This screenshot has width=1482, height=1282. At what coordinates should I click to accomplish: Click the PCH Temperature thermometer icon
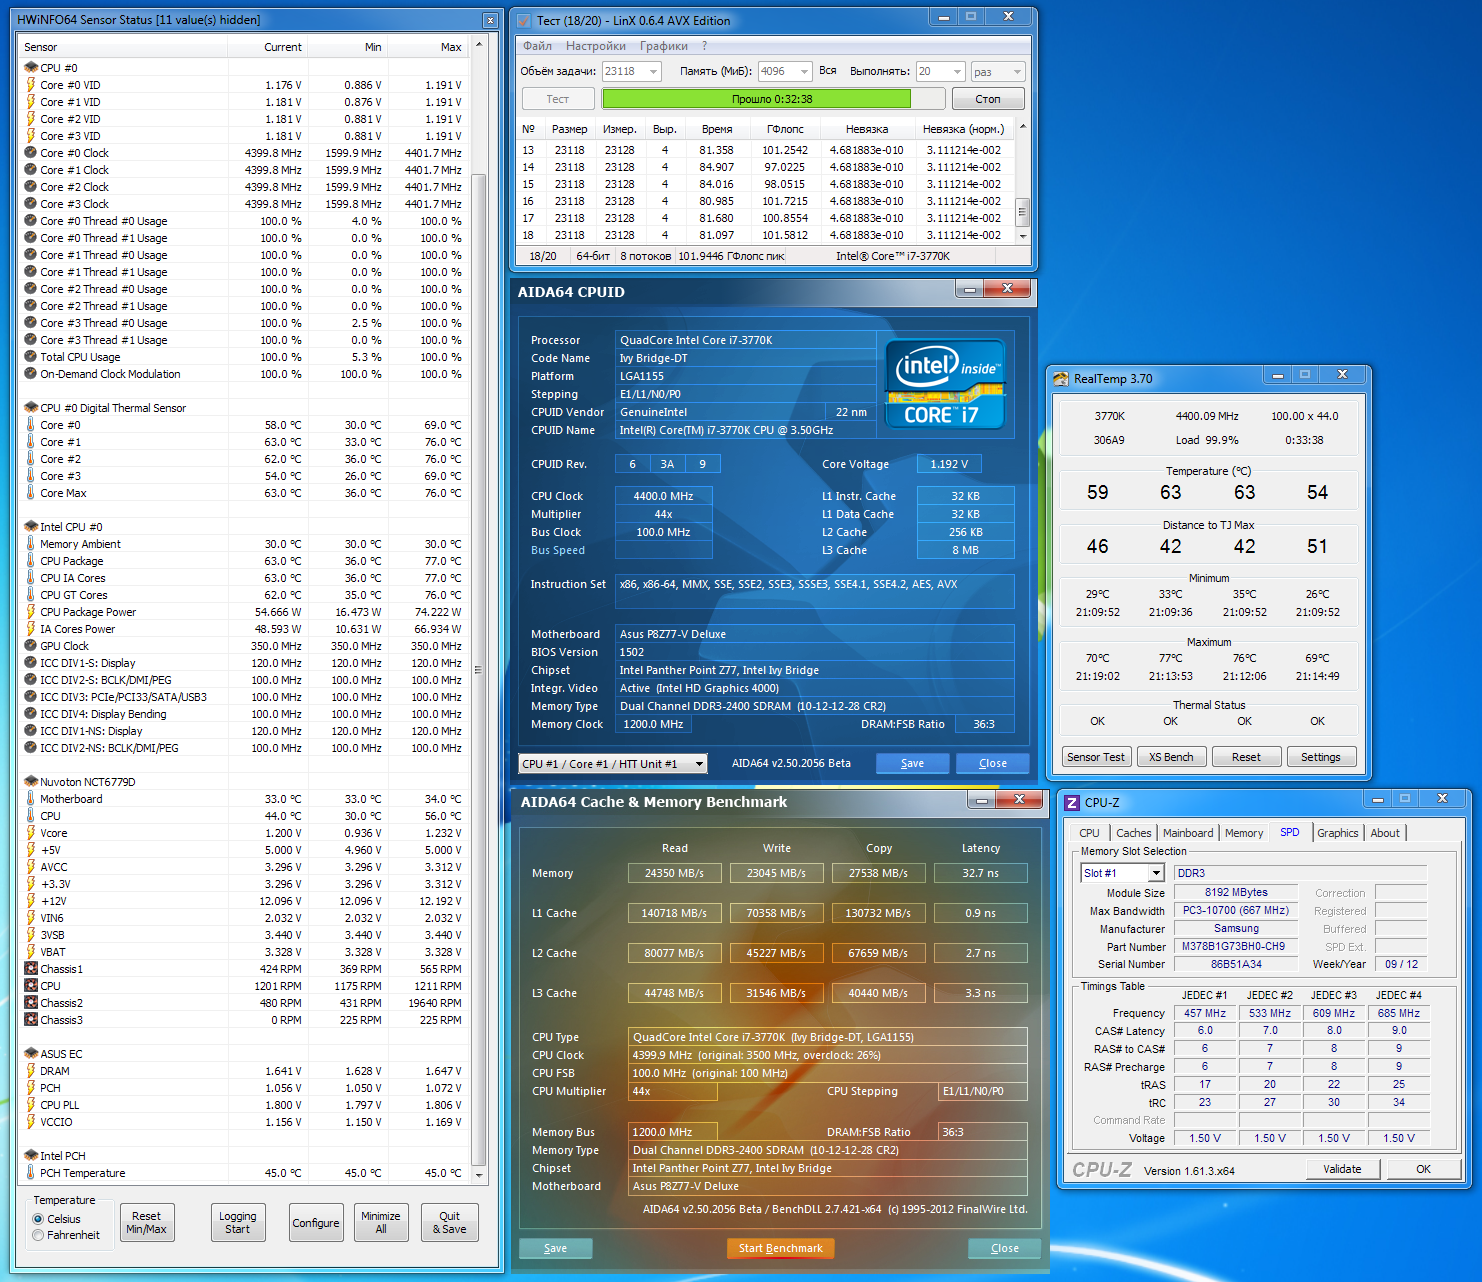(31, 1173)
